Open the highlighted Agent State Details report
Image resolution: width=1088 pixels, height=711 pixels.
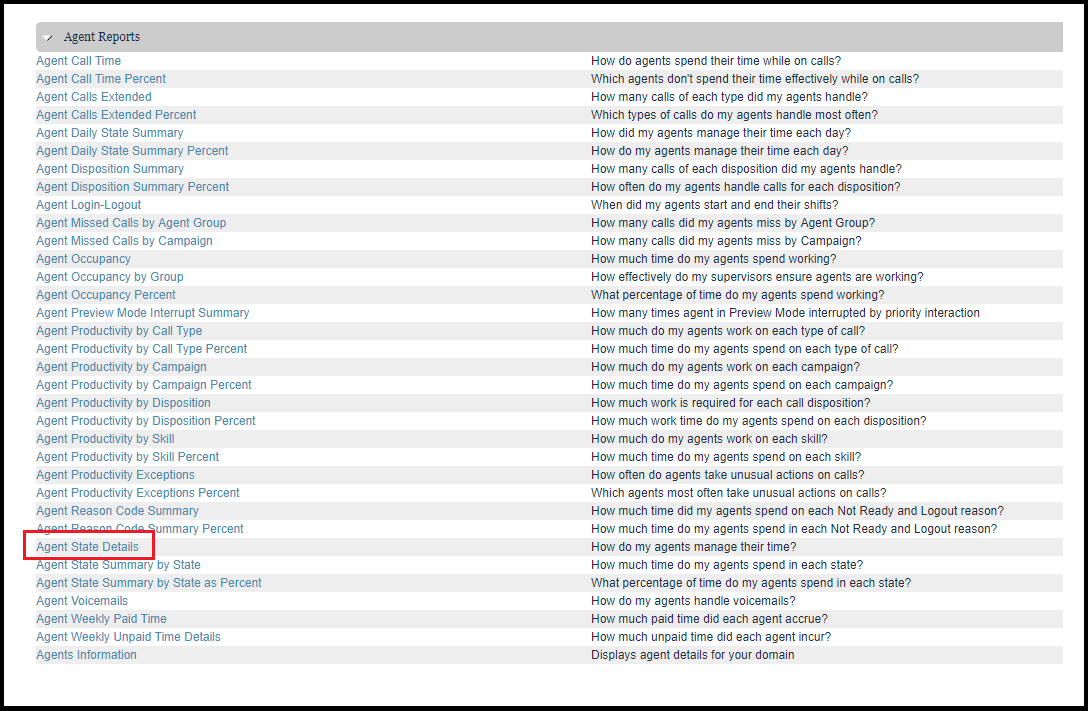point(88,547)
